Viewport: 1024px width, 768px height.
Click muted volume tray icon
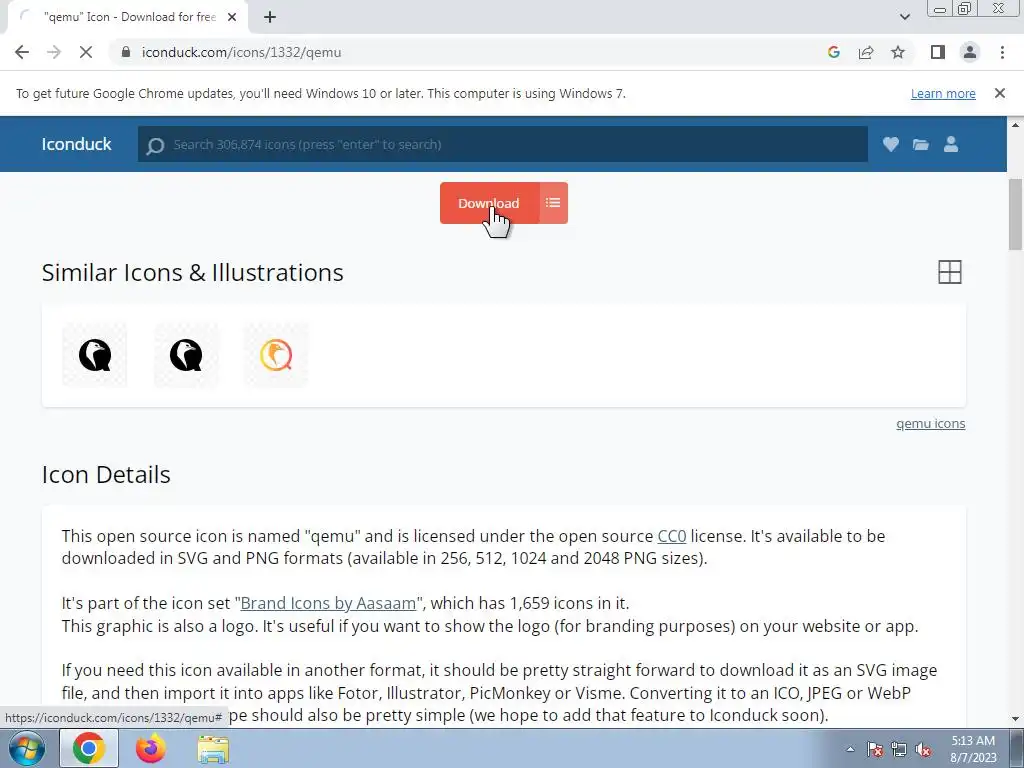pyautogui.click(x=923, y=749)
